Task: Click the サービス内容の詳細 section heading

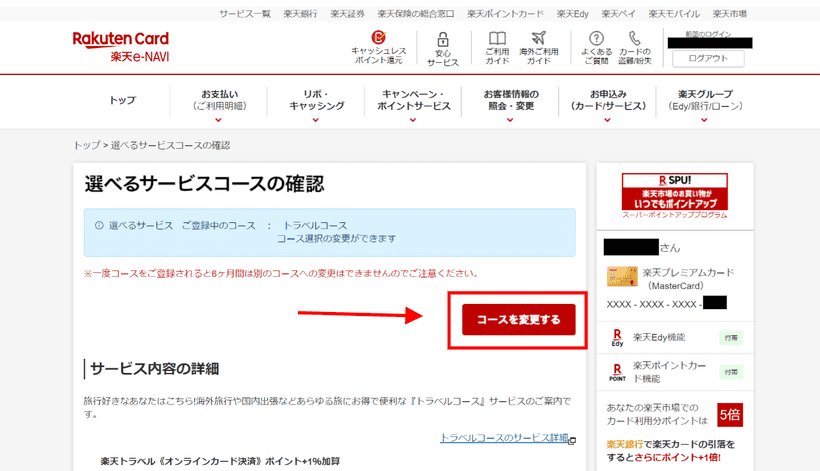Action: pyautogui.click(x=154, y=369)
